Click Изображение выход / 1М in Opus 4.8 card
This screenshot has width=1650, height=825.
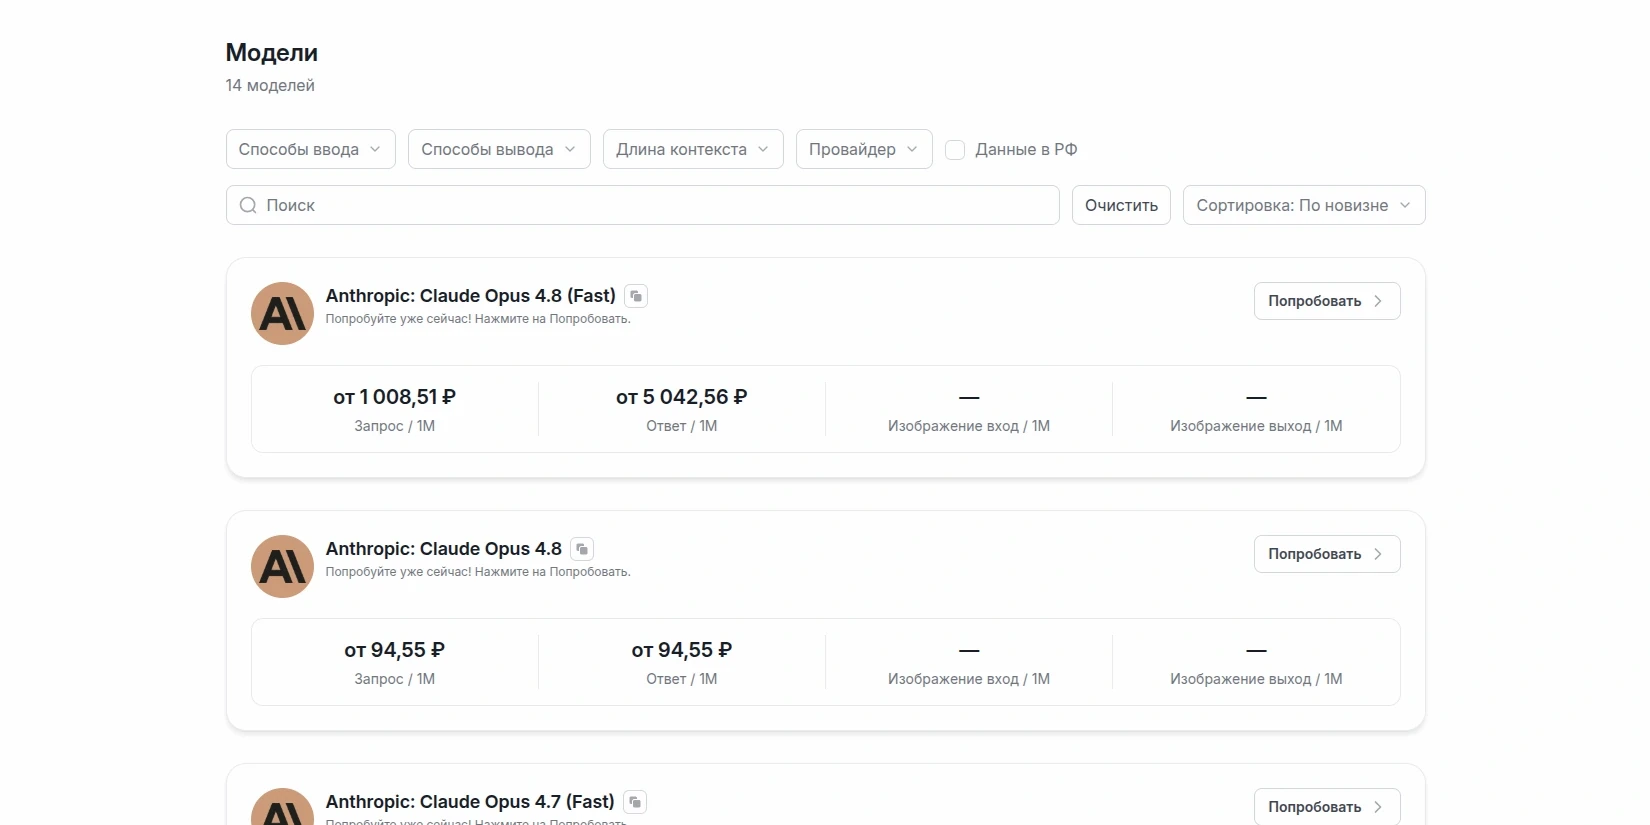tap(1256, 679)
